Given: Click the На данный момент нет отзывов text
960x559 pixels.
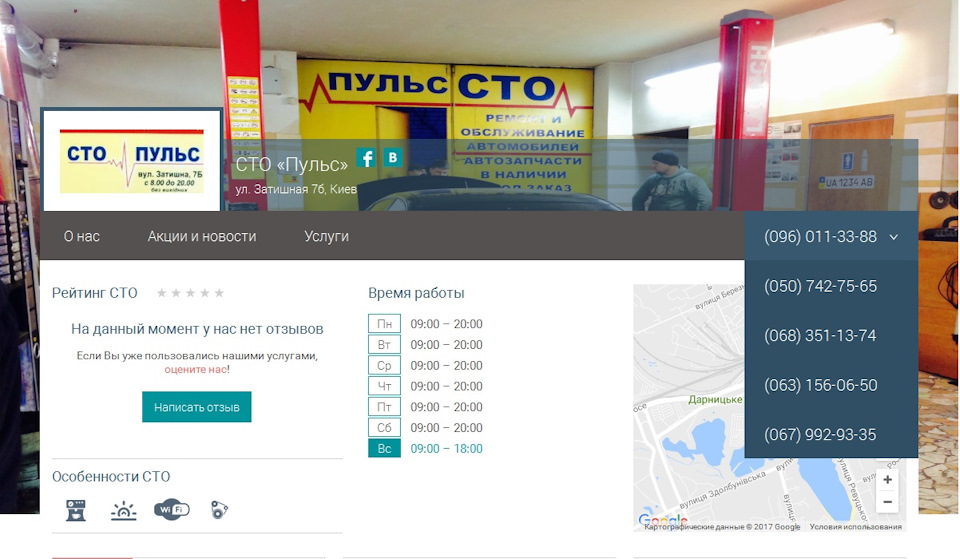Looking at the screenshot, I should (197, 329).
